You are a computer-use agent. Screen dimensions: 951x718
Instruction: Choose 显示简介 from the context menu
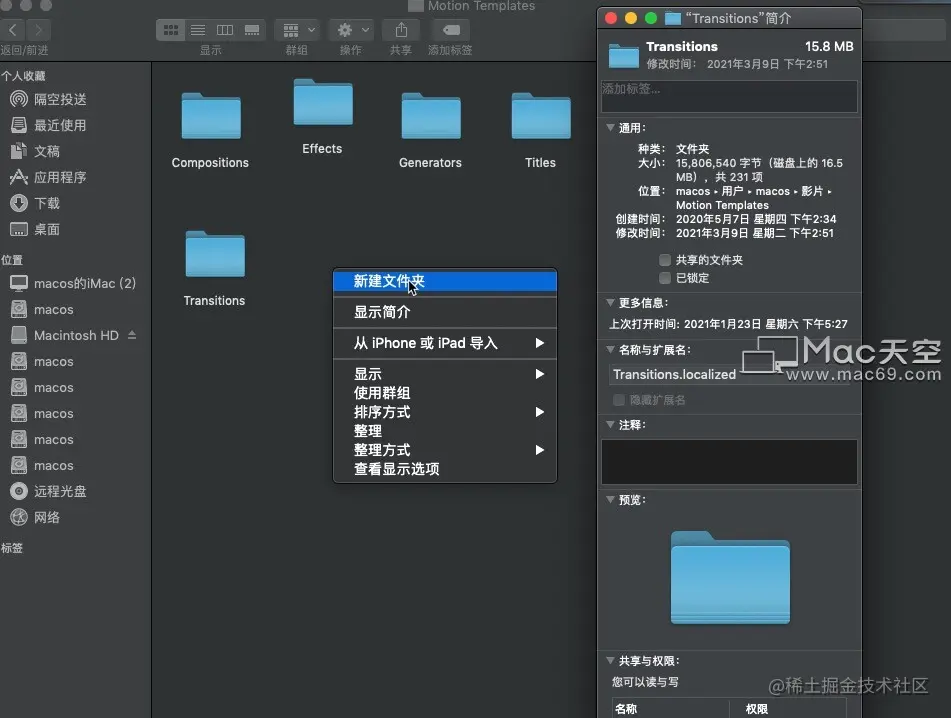445,312
